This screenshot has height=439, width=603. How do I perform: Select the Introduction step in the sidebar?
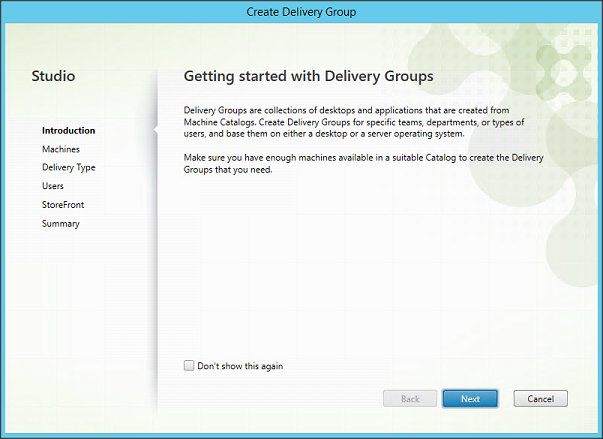[68, 130]
